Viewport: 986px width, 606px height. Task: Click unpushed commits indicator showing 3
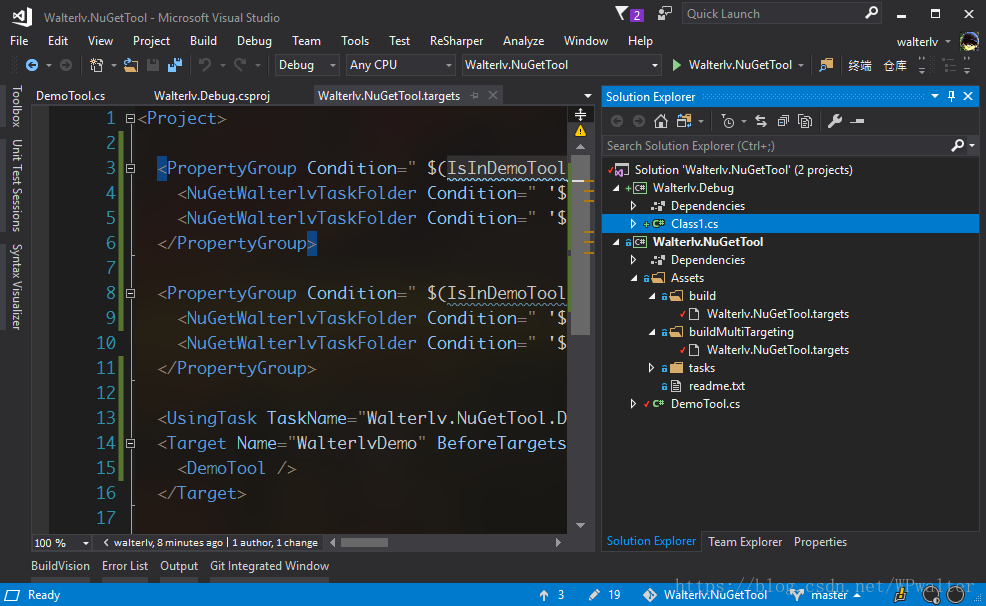click(x=551, y=595)
